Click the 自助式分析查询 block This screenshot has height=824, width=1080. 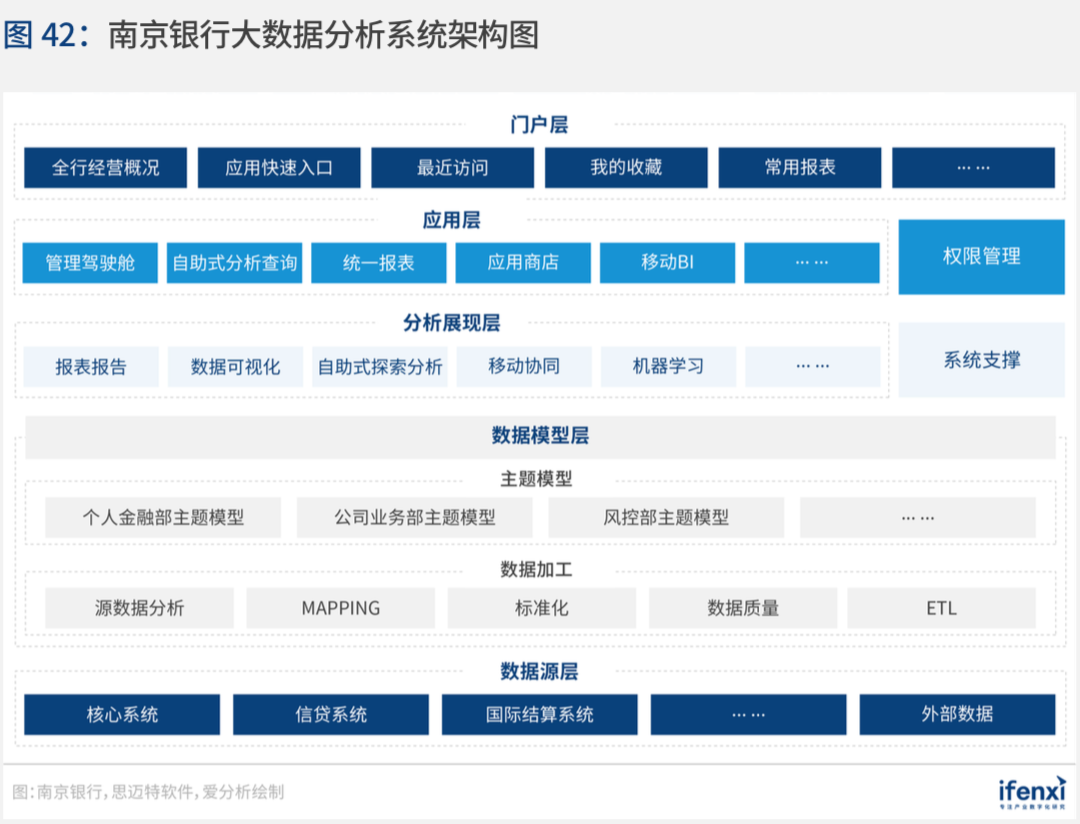(x=234, y=262)
